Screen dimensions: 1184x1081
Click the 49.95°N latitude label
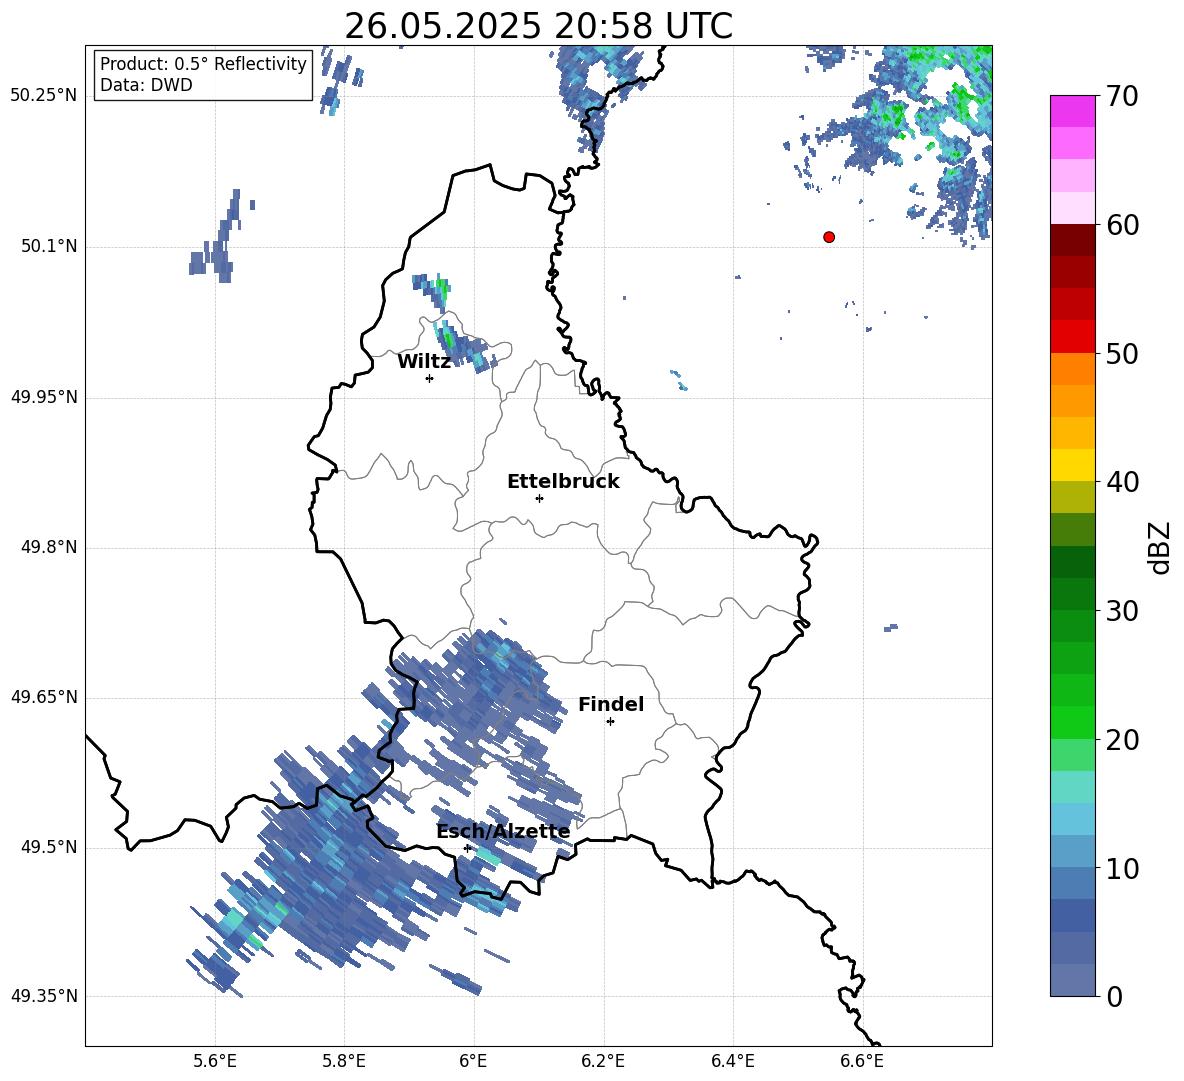tap(44, 397)
